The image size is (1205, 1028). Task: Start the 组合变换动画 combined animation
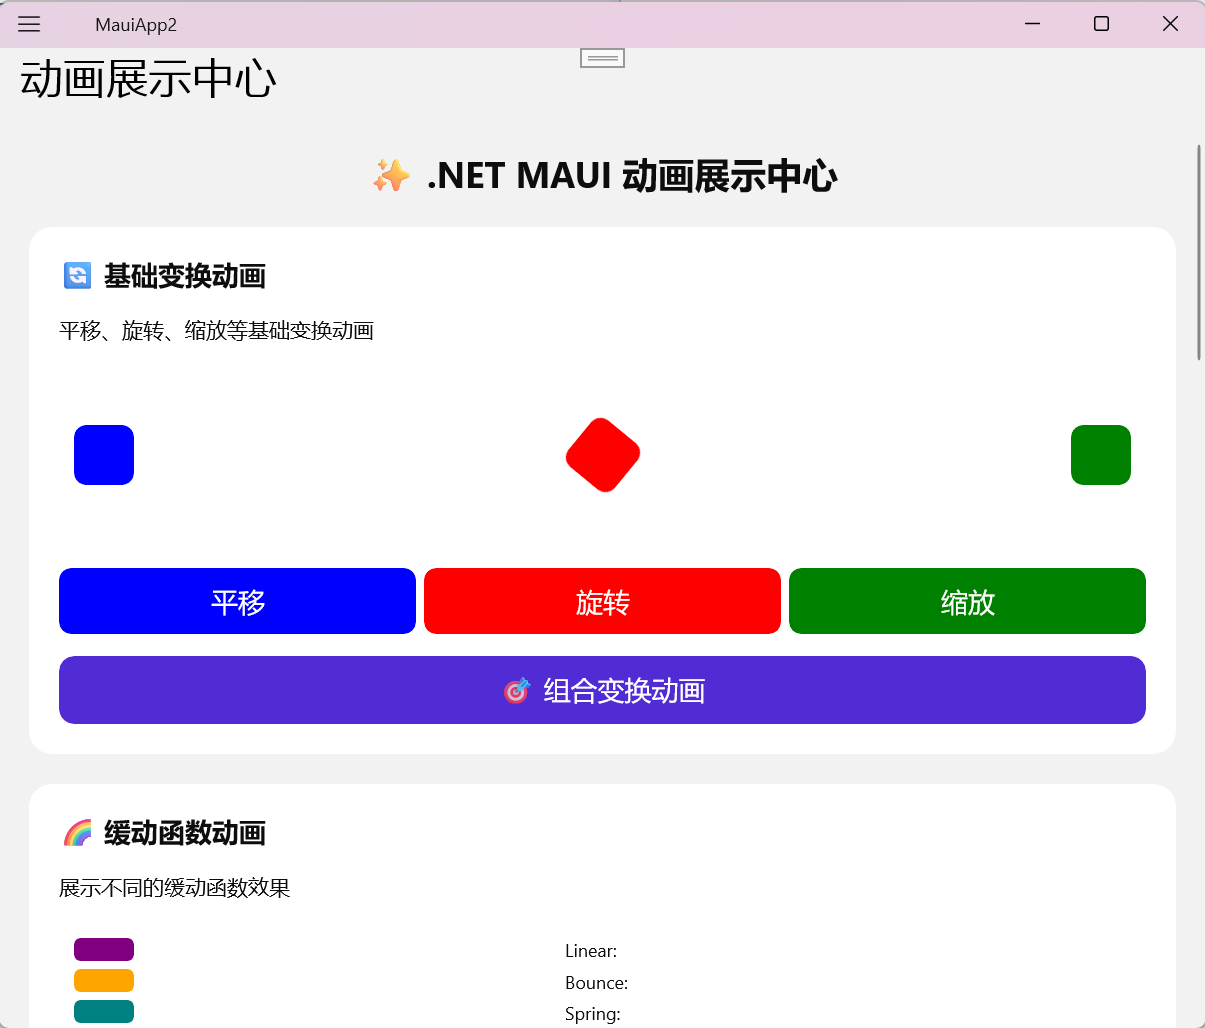point(602,690)
